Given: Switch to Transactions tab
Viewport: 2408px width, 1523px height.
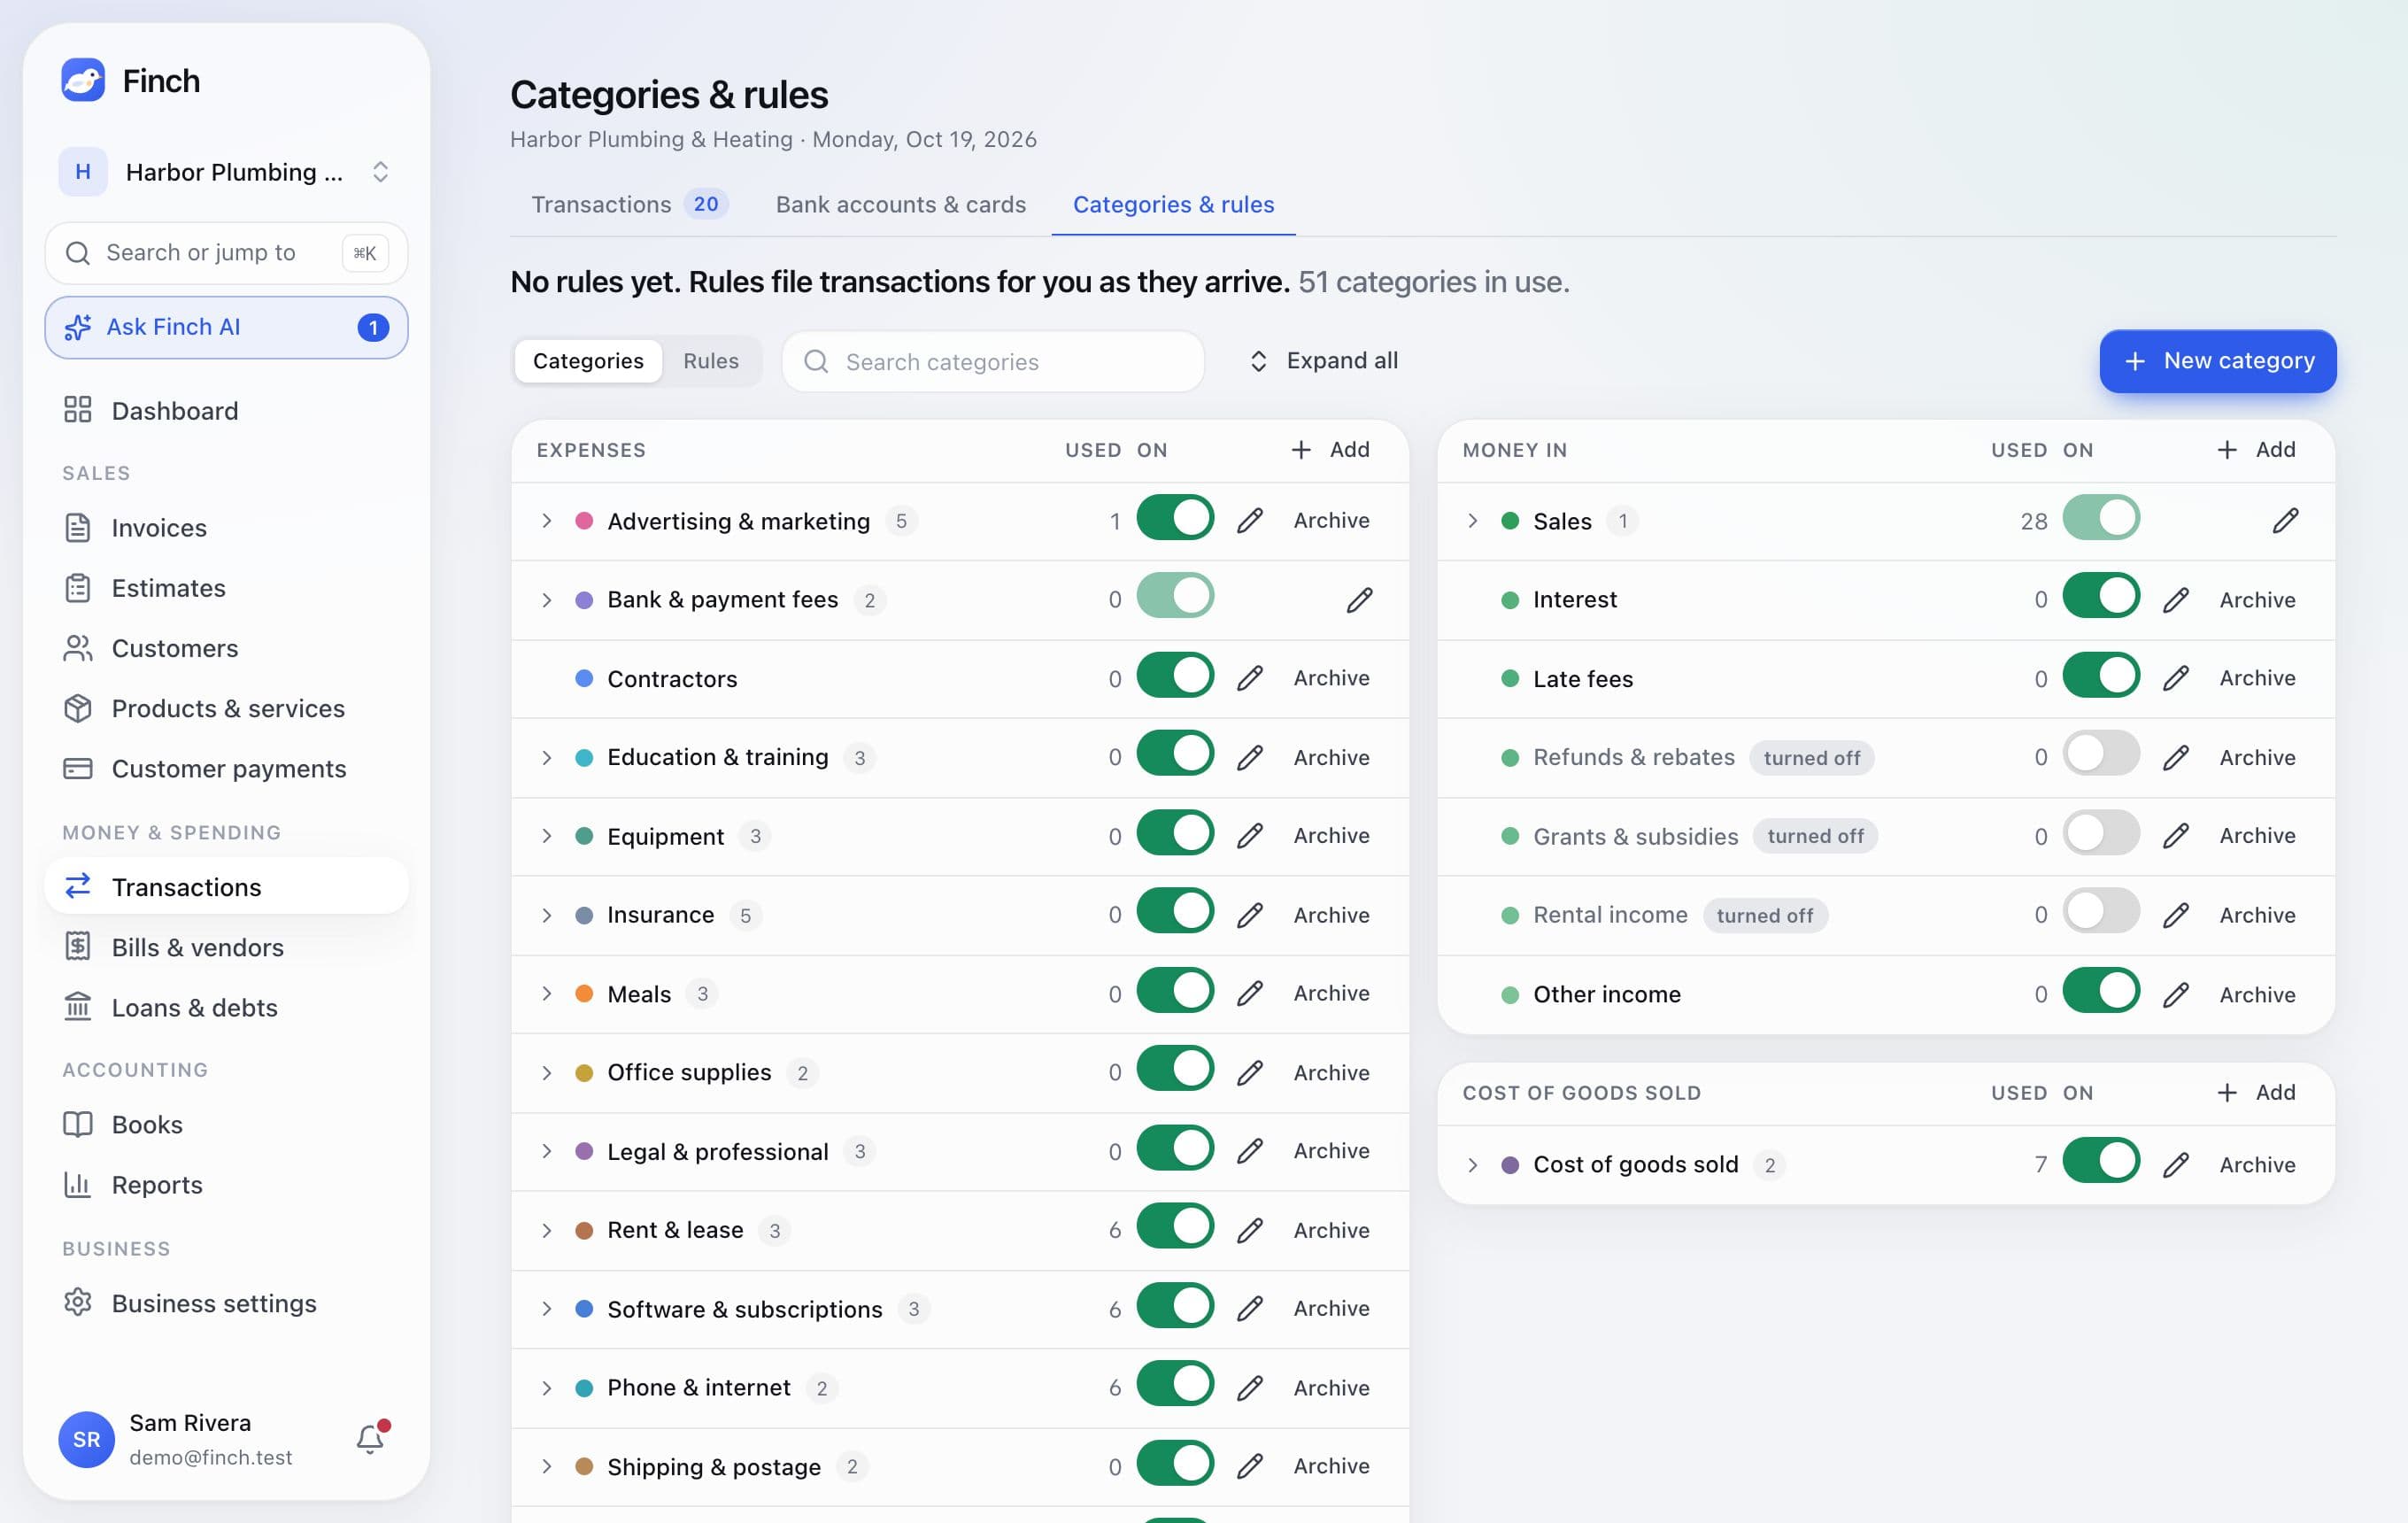Looking at the screenshot, I should (x=629, y=204).
